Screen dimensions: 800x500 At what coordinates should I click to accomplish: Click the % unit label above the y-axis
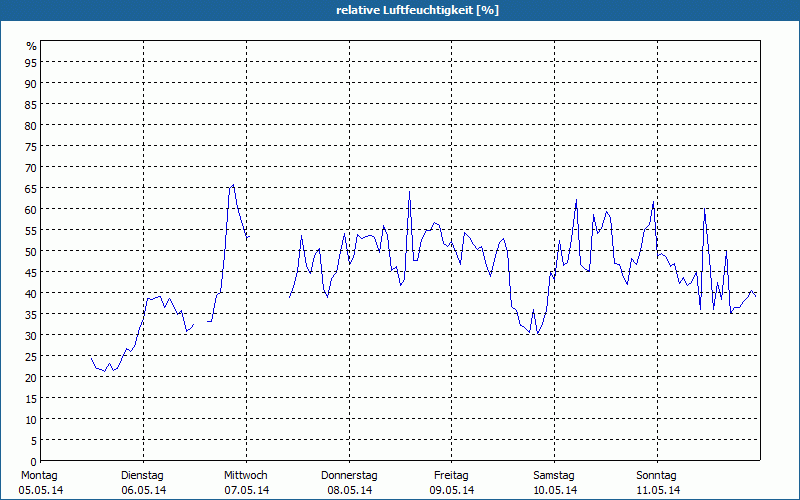coord(31,46)
